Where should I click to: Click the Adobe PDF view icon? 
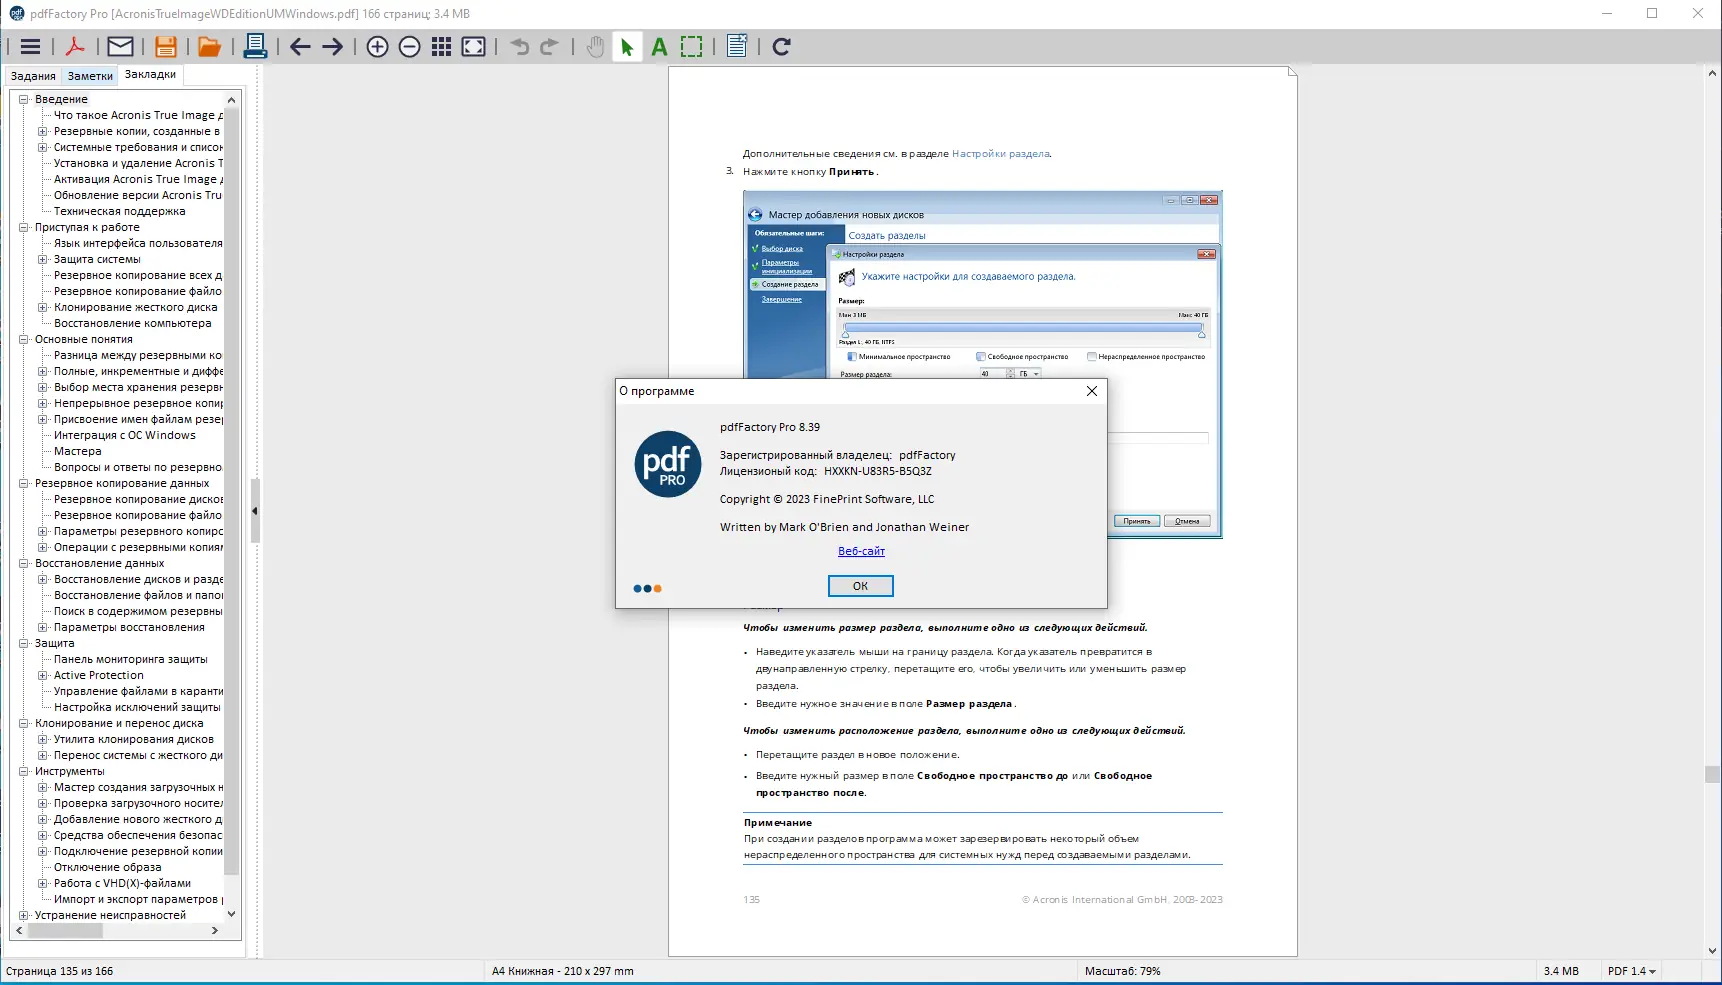(75, 47)
